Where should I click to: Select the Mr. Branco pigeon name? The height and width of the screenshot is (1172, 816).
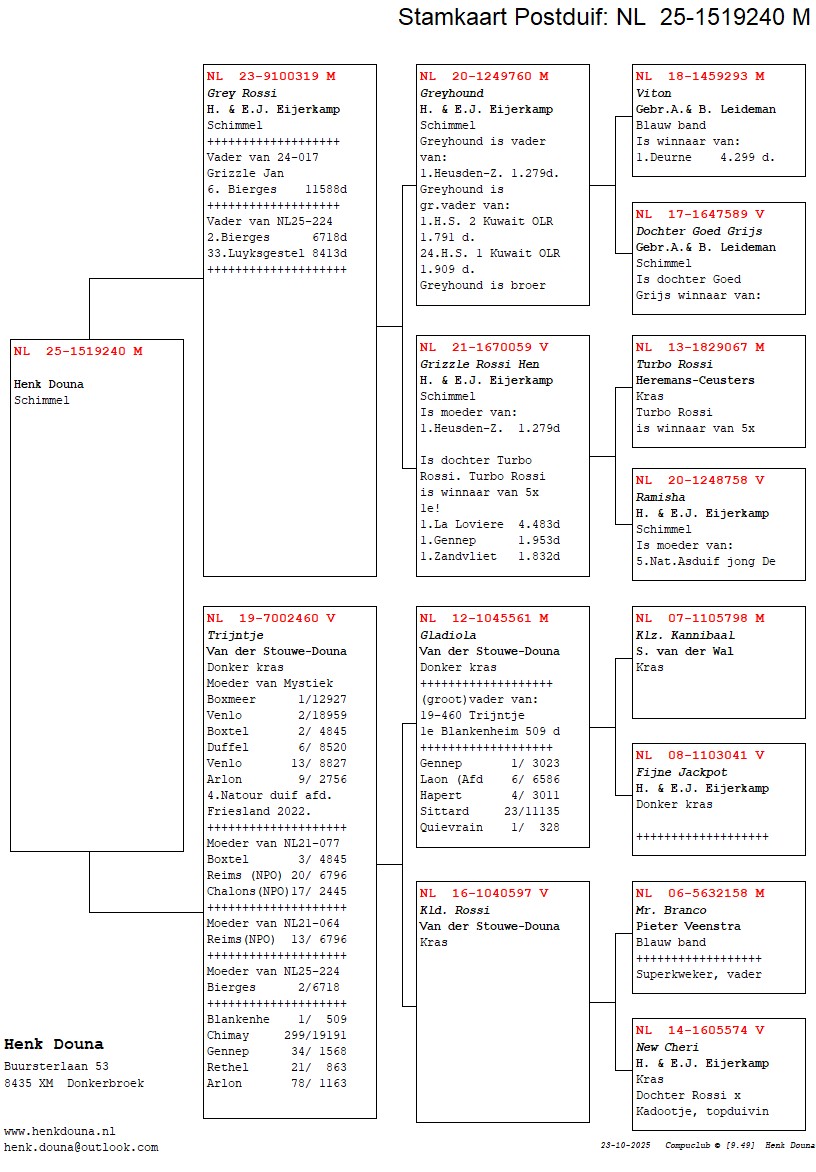[671, 910]
